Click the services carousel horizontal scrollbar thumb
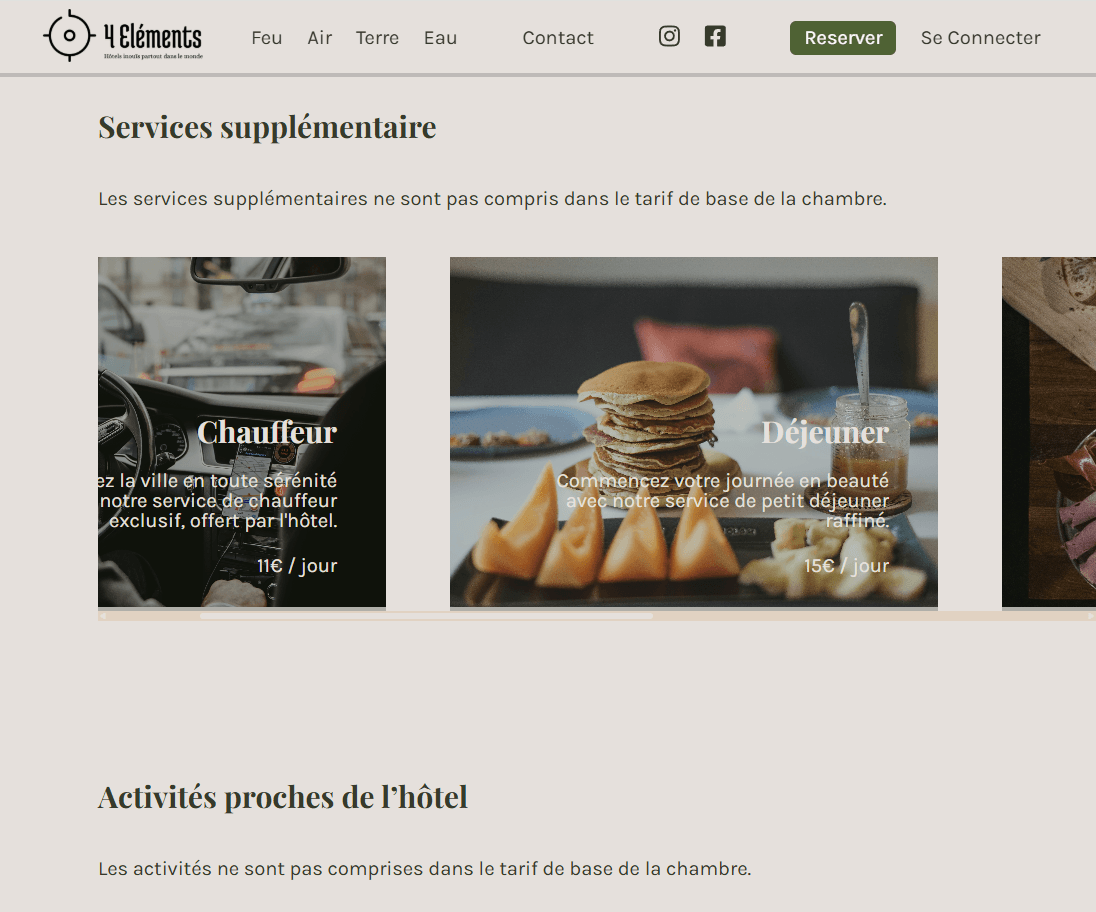 point(426,616)
